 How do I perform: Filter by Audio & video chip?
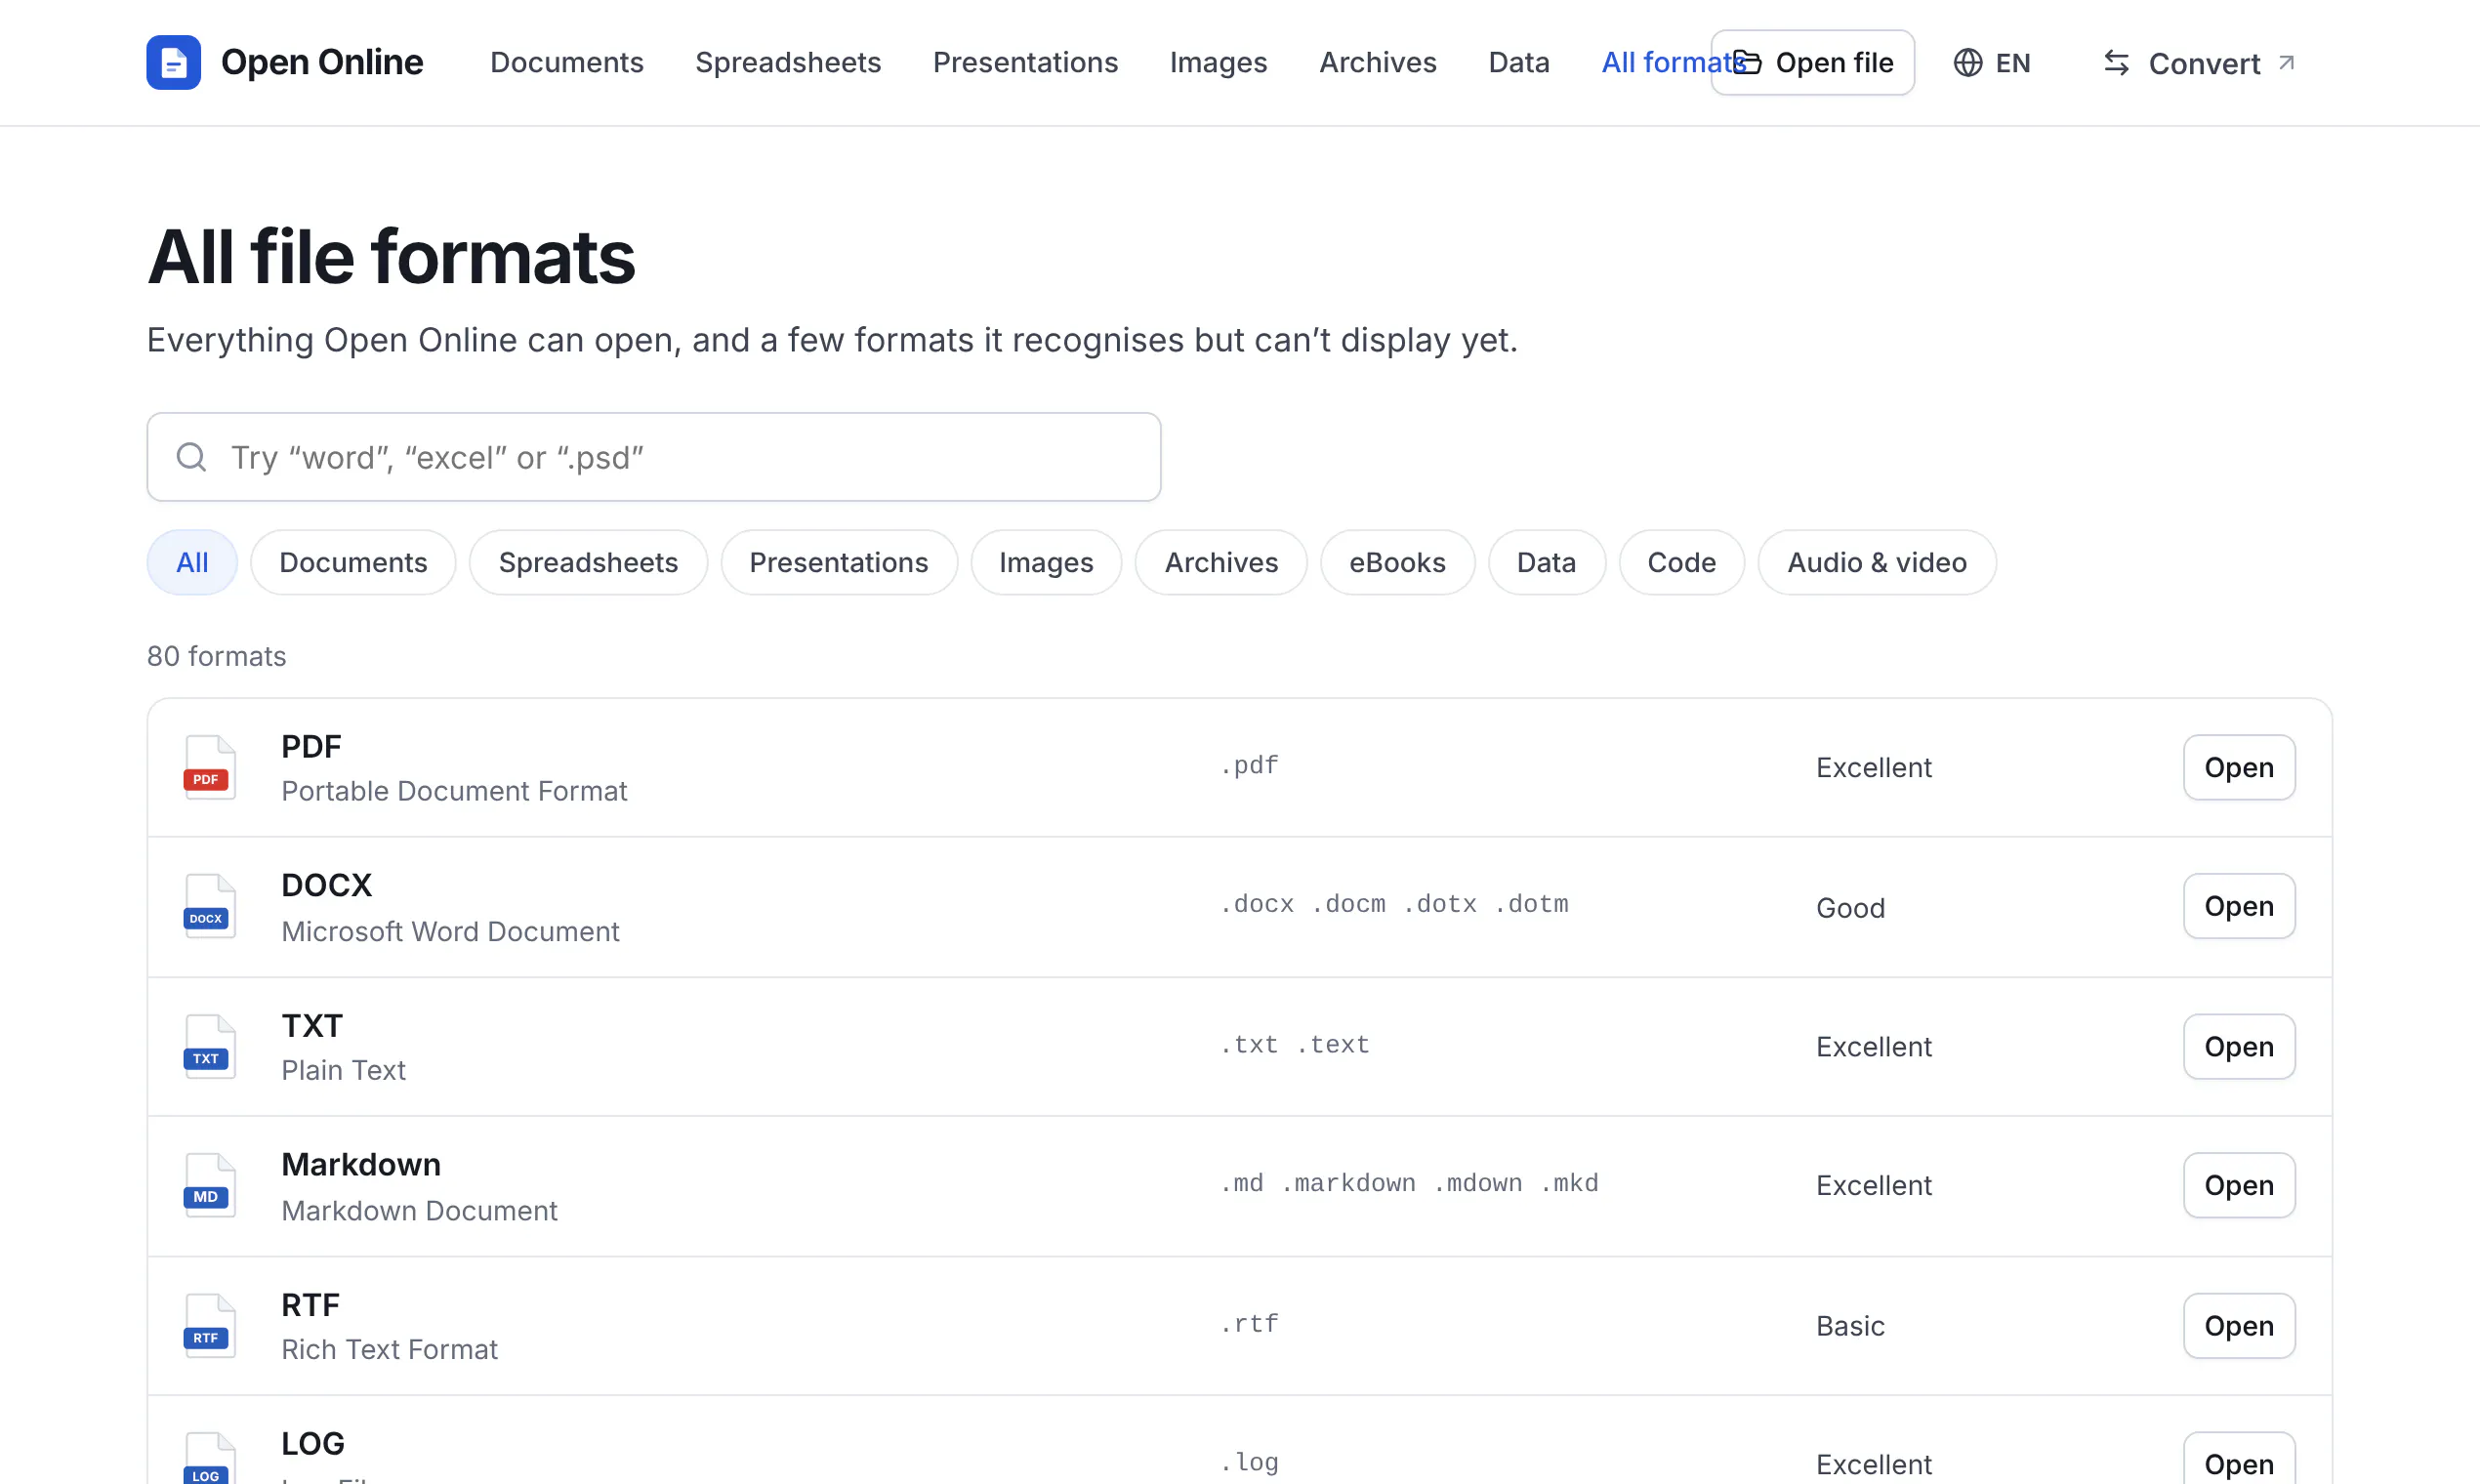1876,562
